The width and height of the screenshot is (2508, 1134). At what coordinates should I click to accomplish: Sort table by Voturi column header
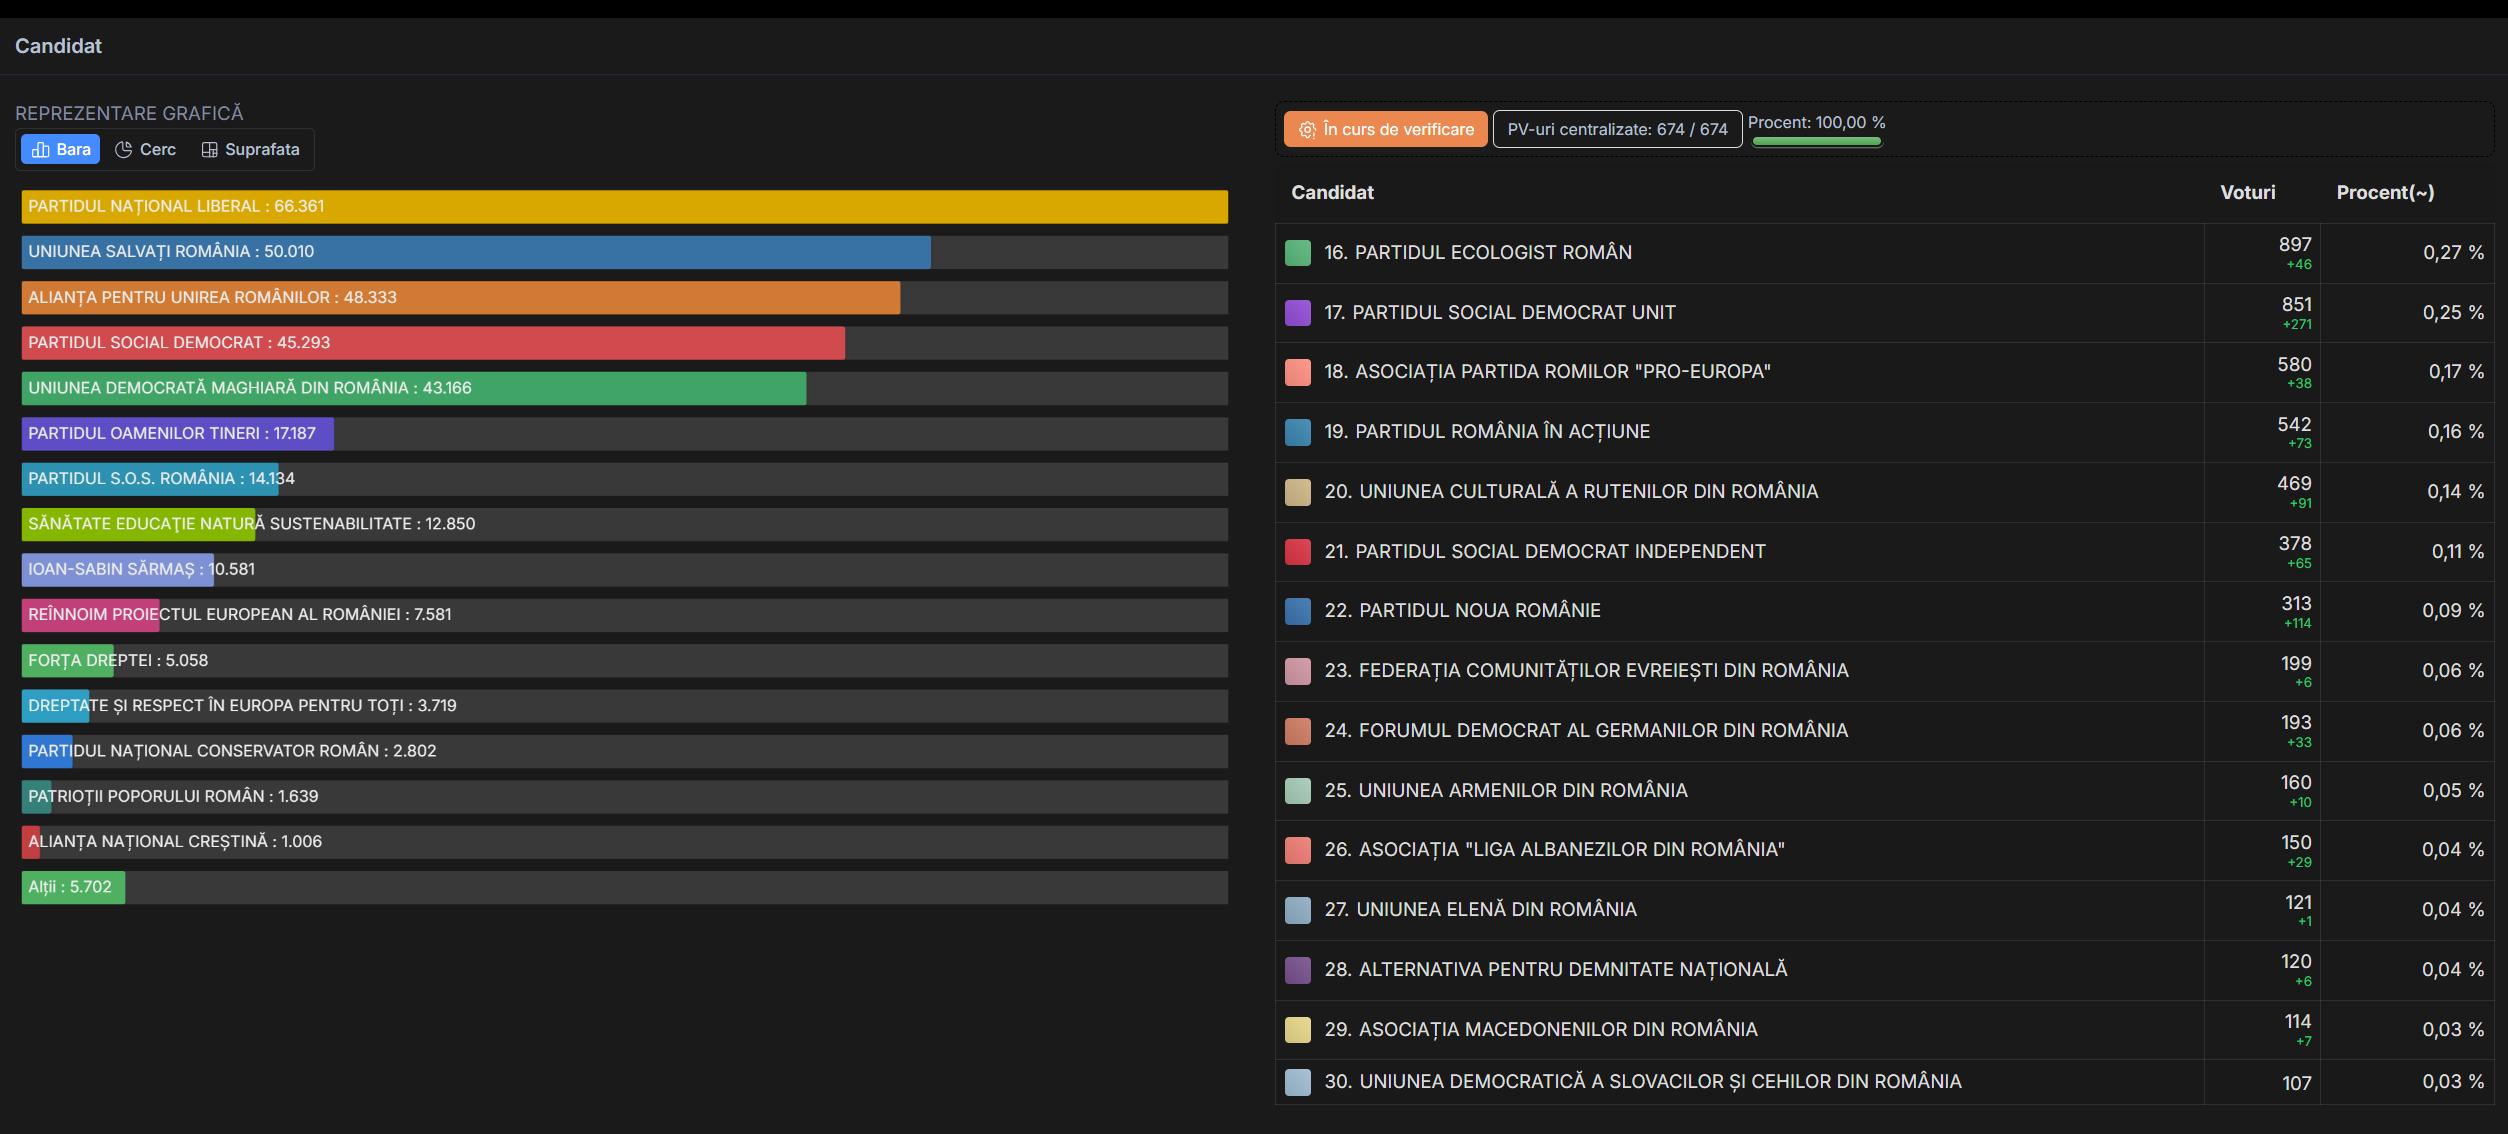coord(2247,193)
